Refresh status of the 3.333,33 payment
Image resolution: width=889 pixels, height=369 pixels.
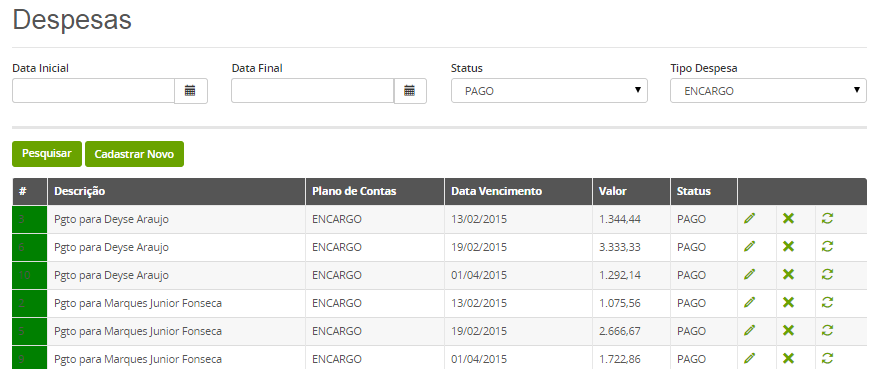(827, 247)
